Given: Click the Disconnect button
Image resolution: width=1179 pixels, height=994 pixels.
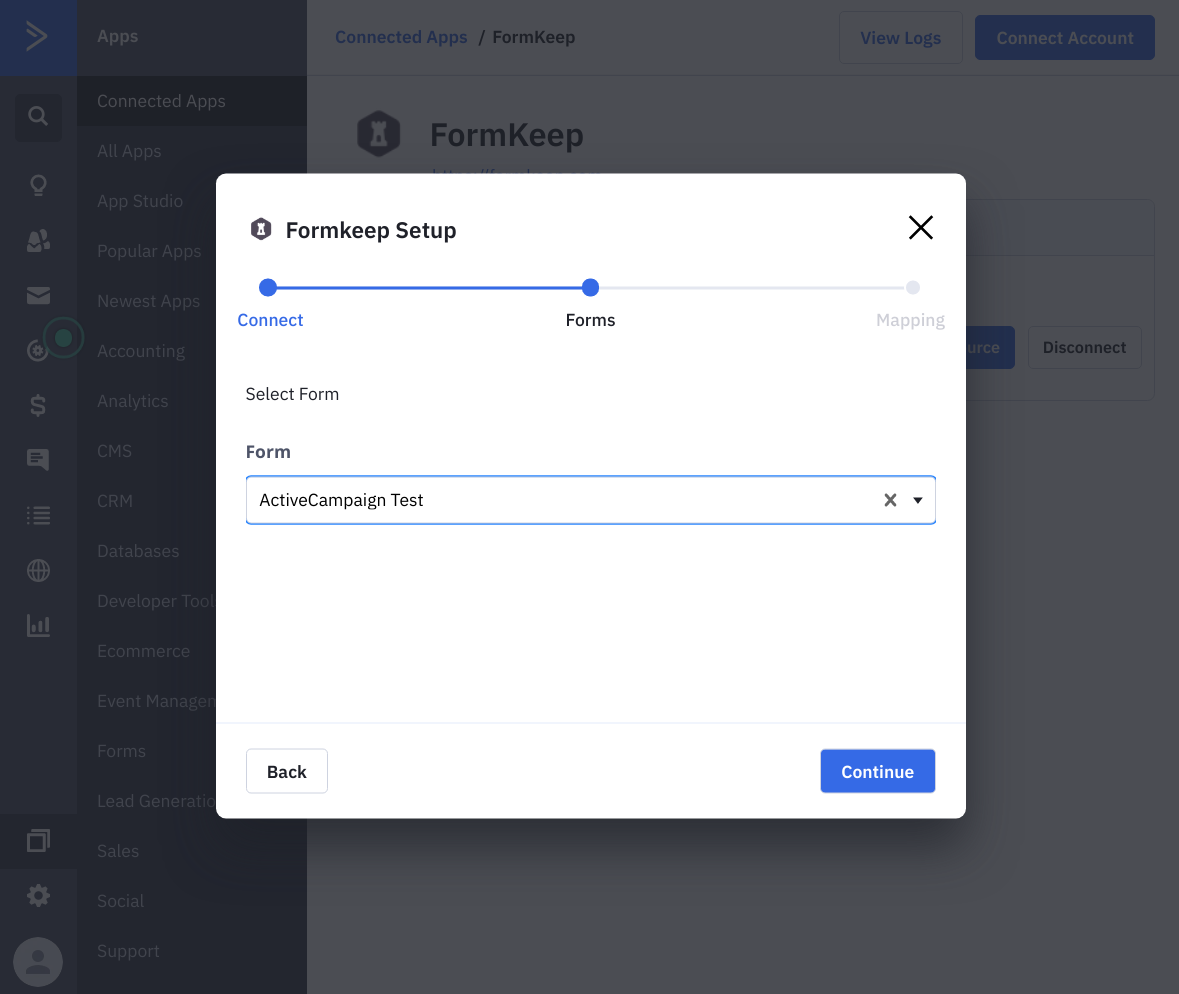Looking at the screenshot, I should tap(1084, 347).
